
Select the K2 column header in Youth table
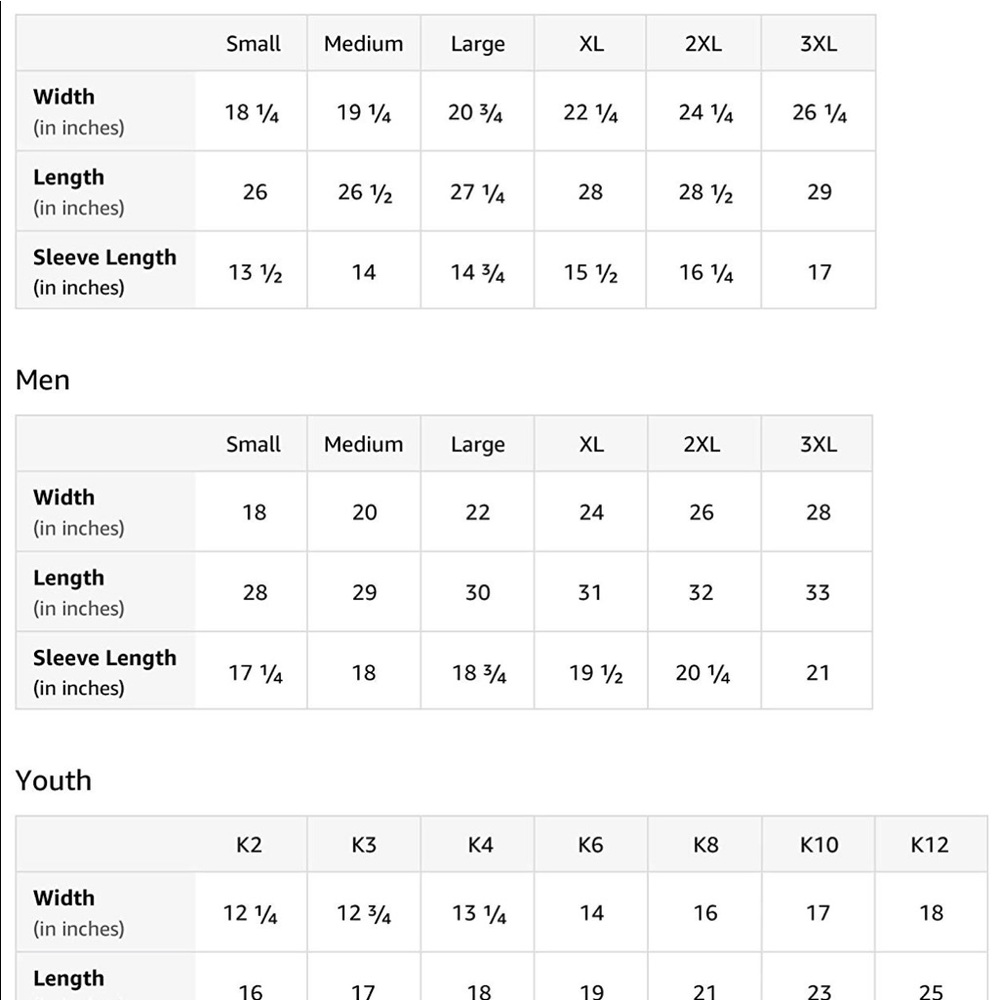point(250,844)
